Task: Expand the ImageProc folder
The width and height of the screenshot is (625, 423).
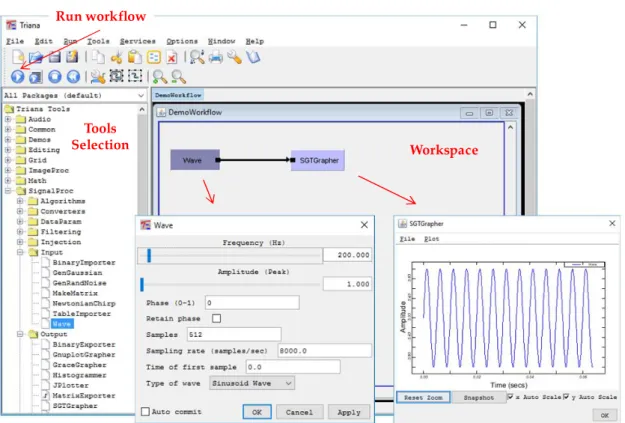Action: [x=8, y=170]
